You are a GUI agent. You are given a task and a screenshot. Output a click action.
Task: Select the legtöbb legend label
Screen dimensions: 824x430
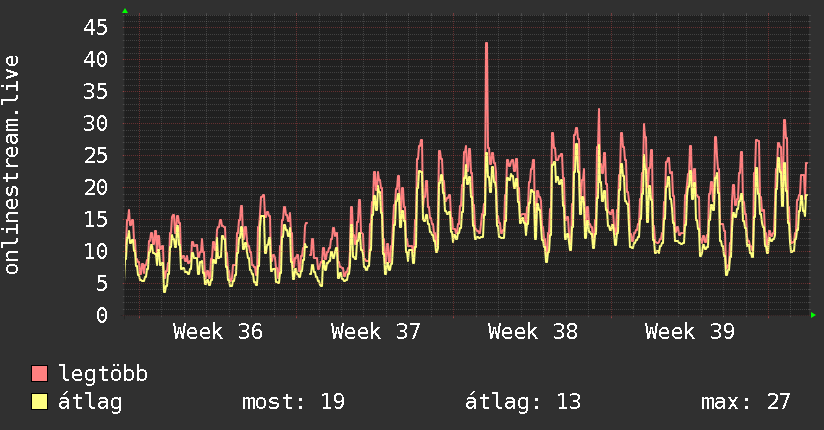[x=103, y=374]
